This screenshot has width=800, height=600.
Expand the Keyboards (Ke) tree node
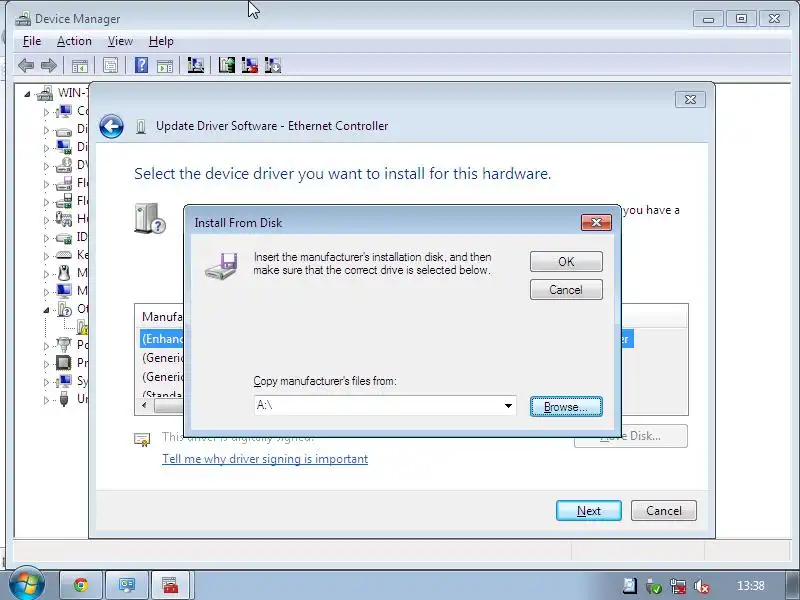[x=46, y=256]
